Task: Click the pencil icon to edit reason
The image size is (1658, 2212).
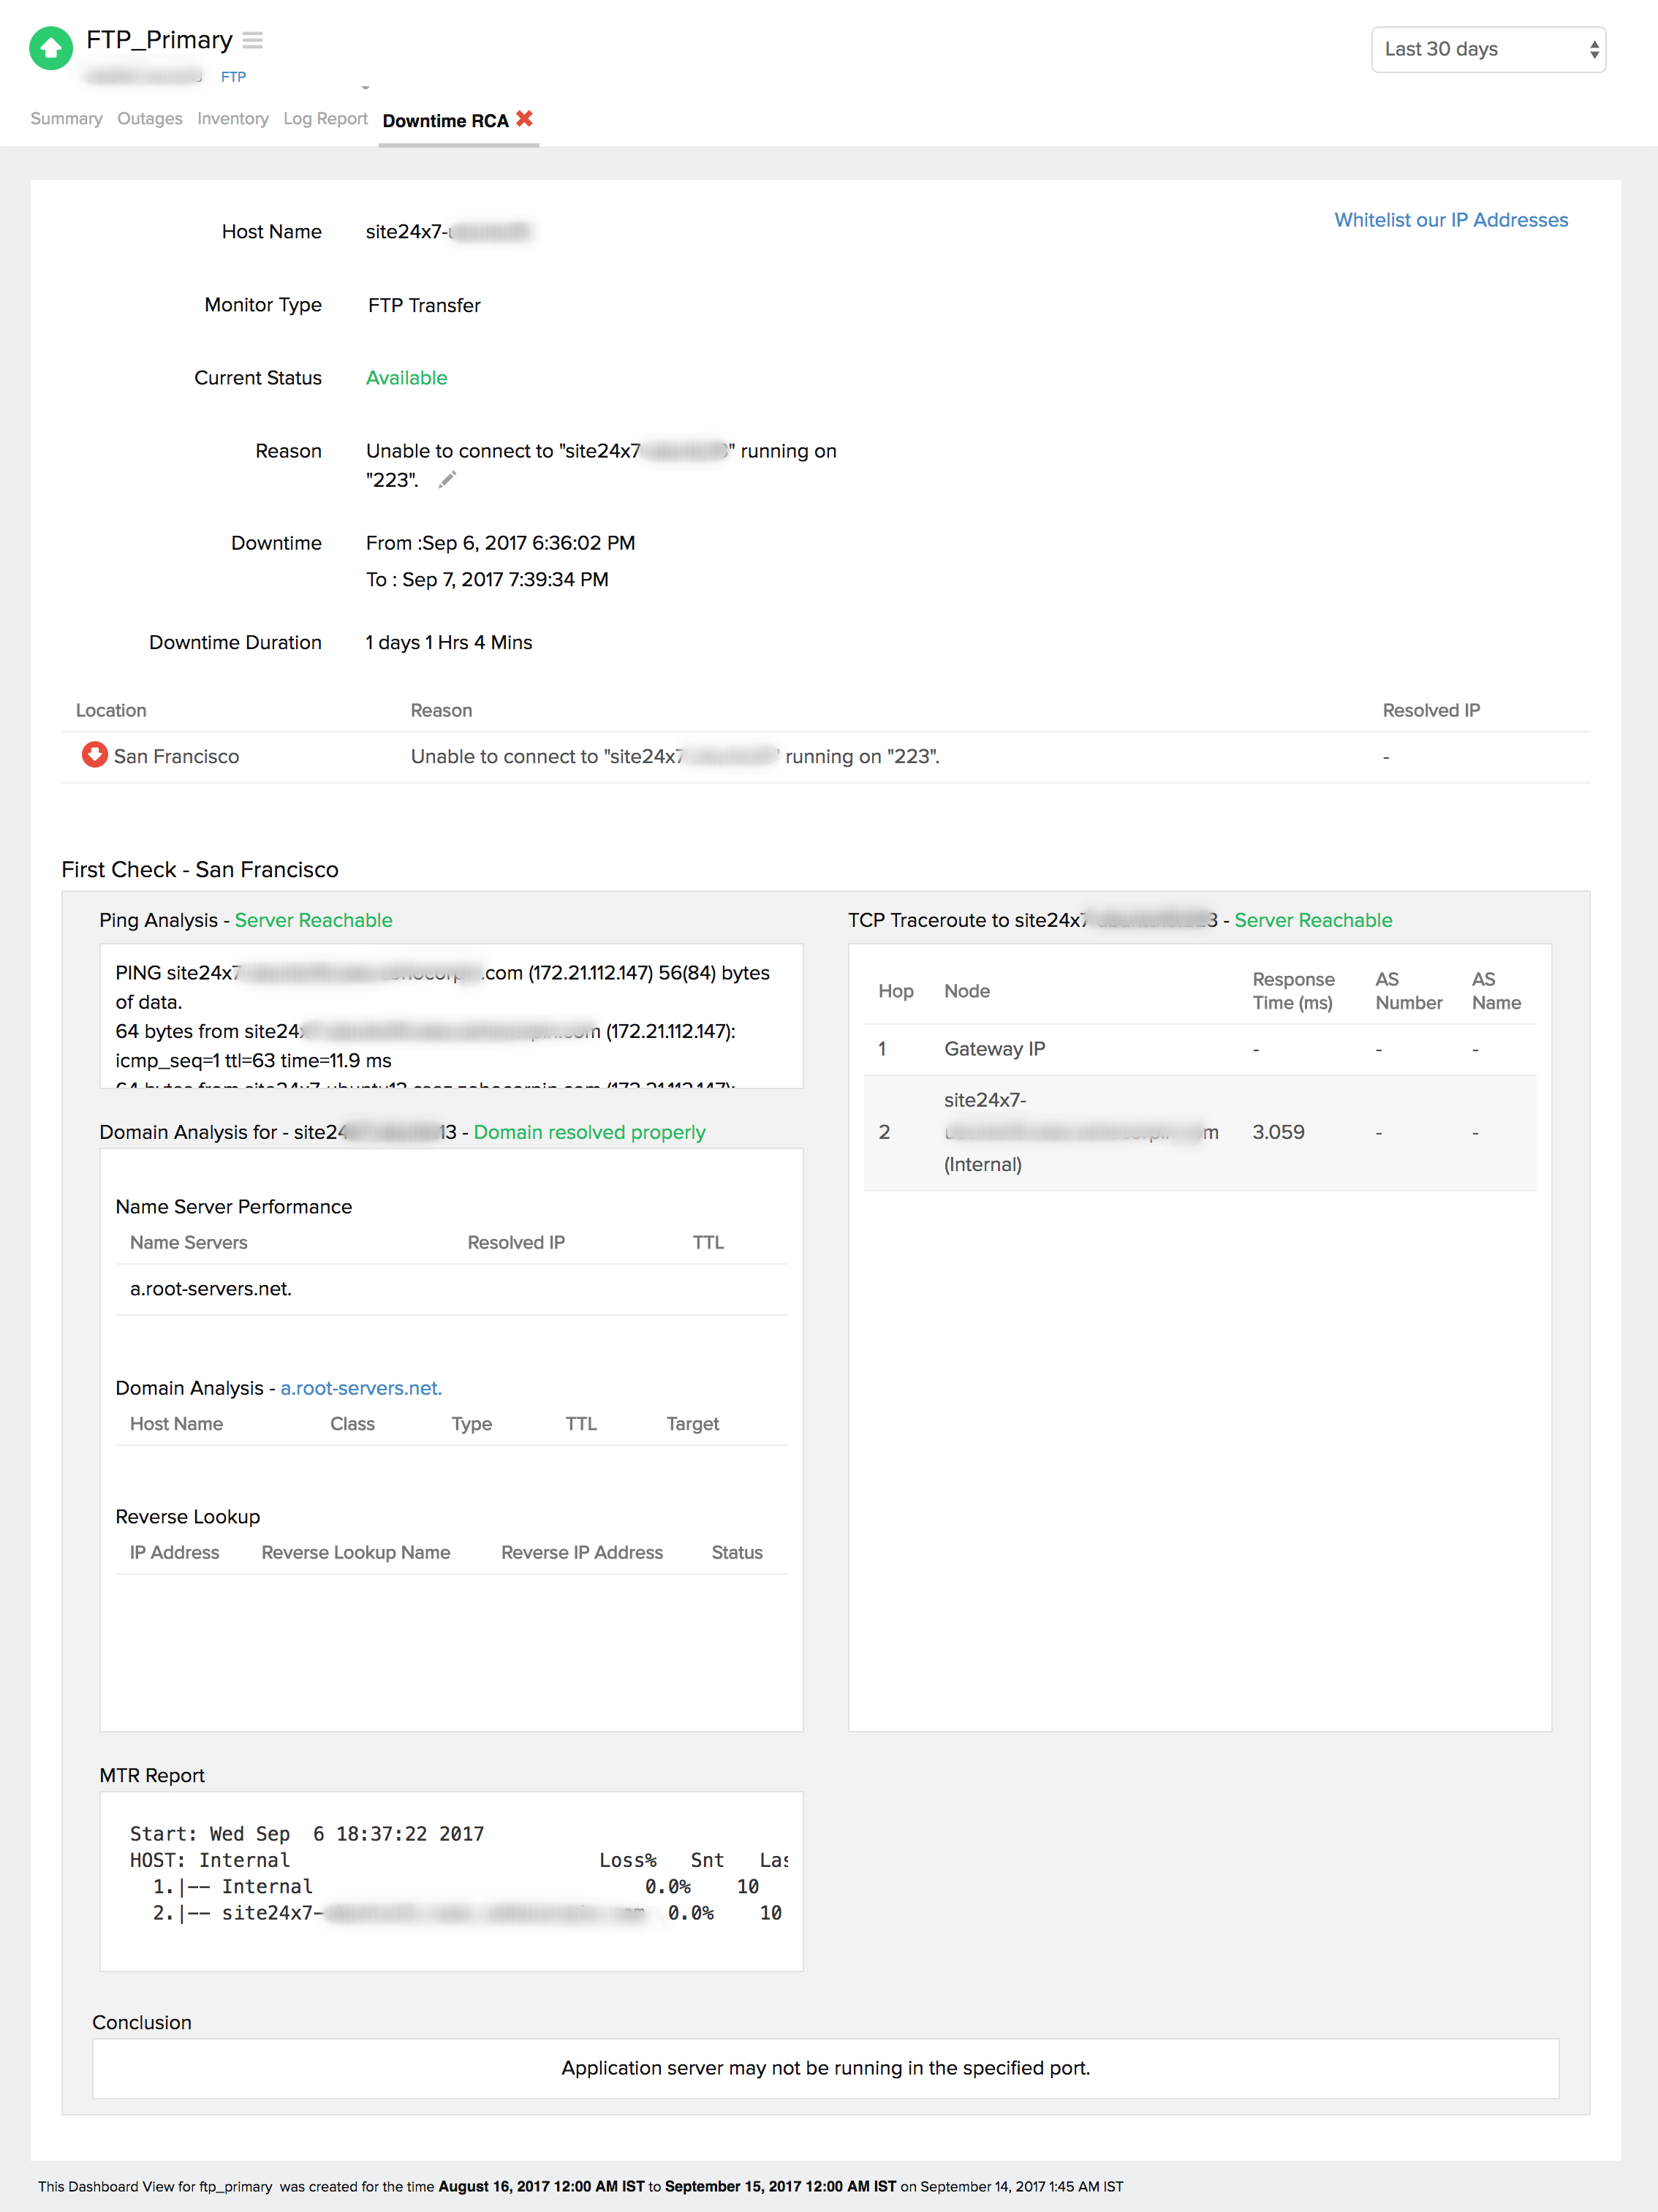Action: pos(447,480)
